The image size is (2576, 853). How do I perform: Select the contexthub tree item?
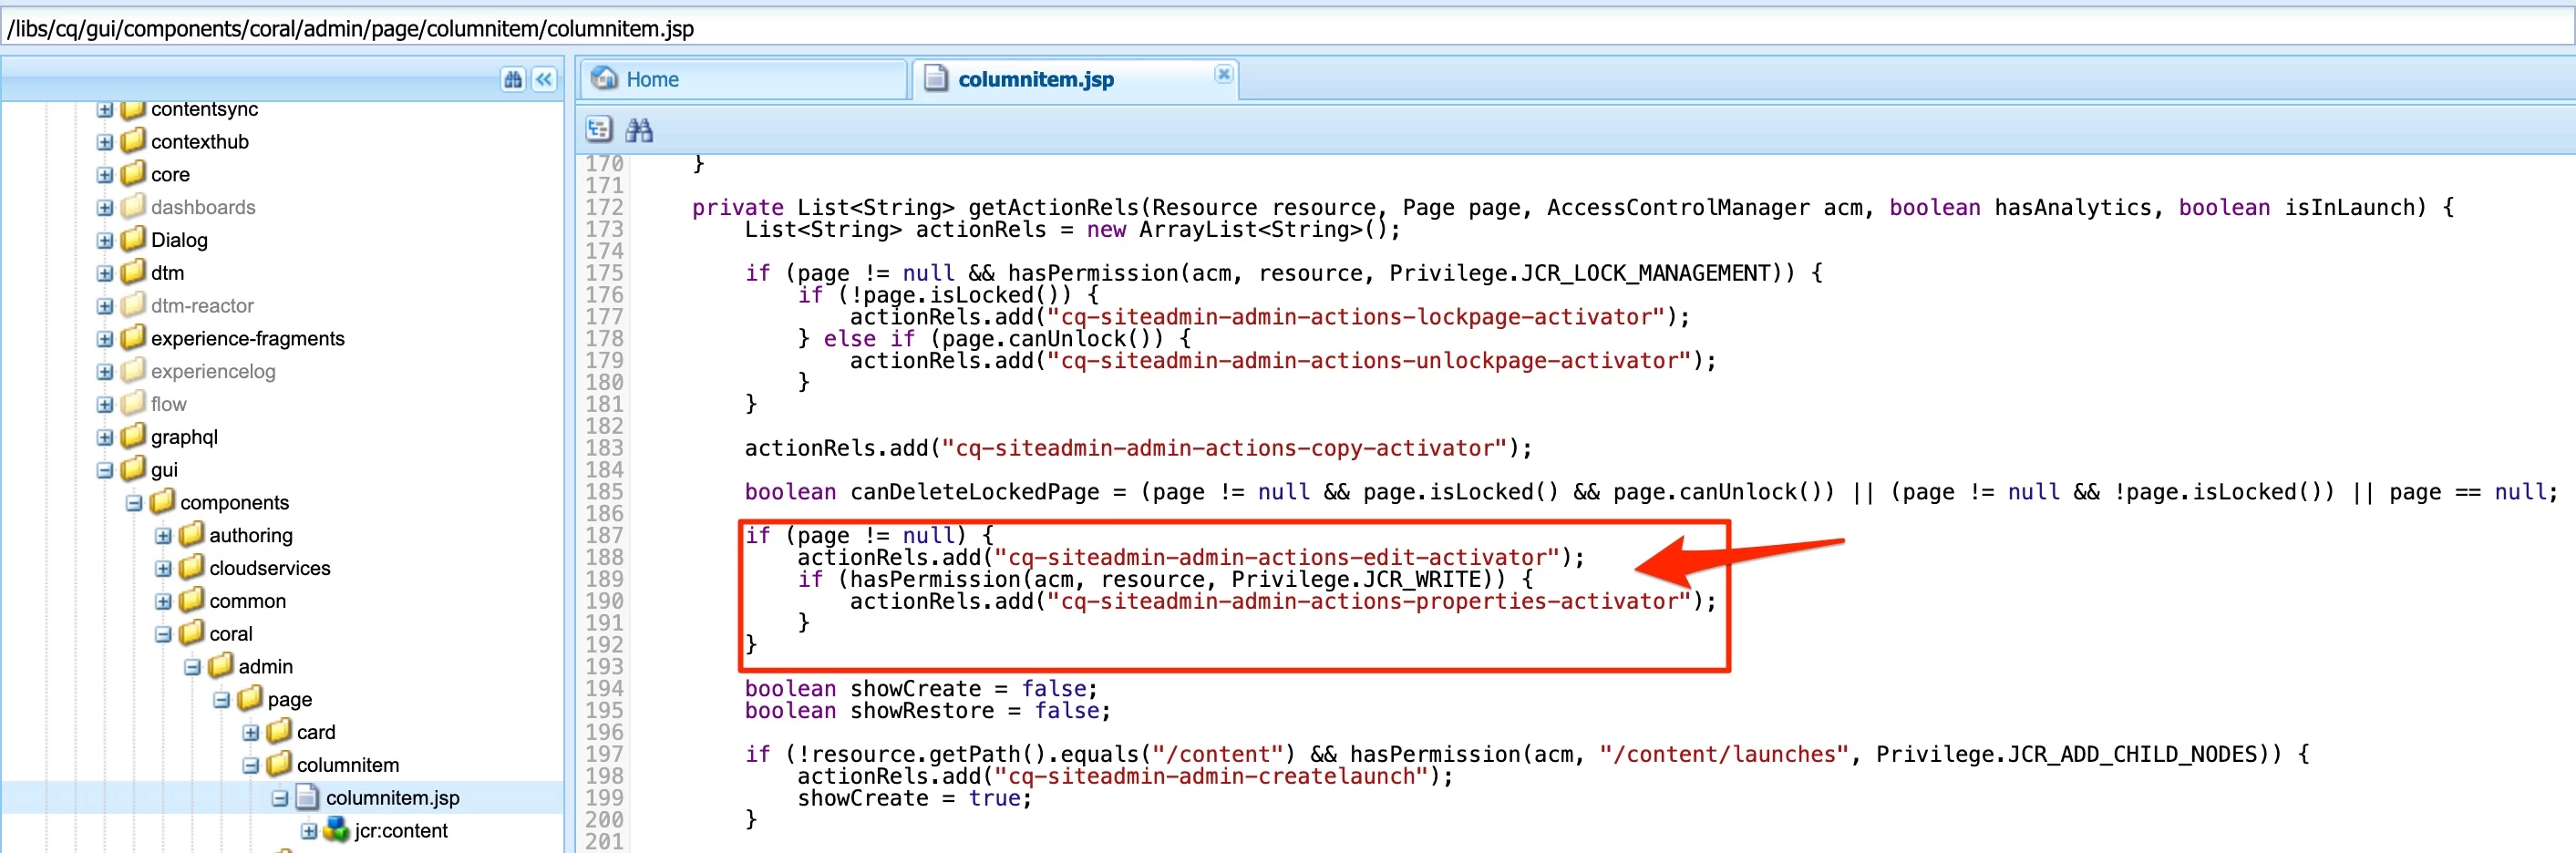200,142
